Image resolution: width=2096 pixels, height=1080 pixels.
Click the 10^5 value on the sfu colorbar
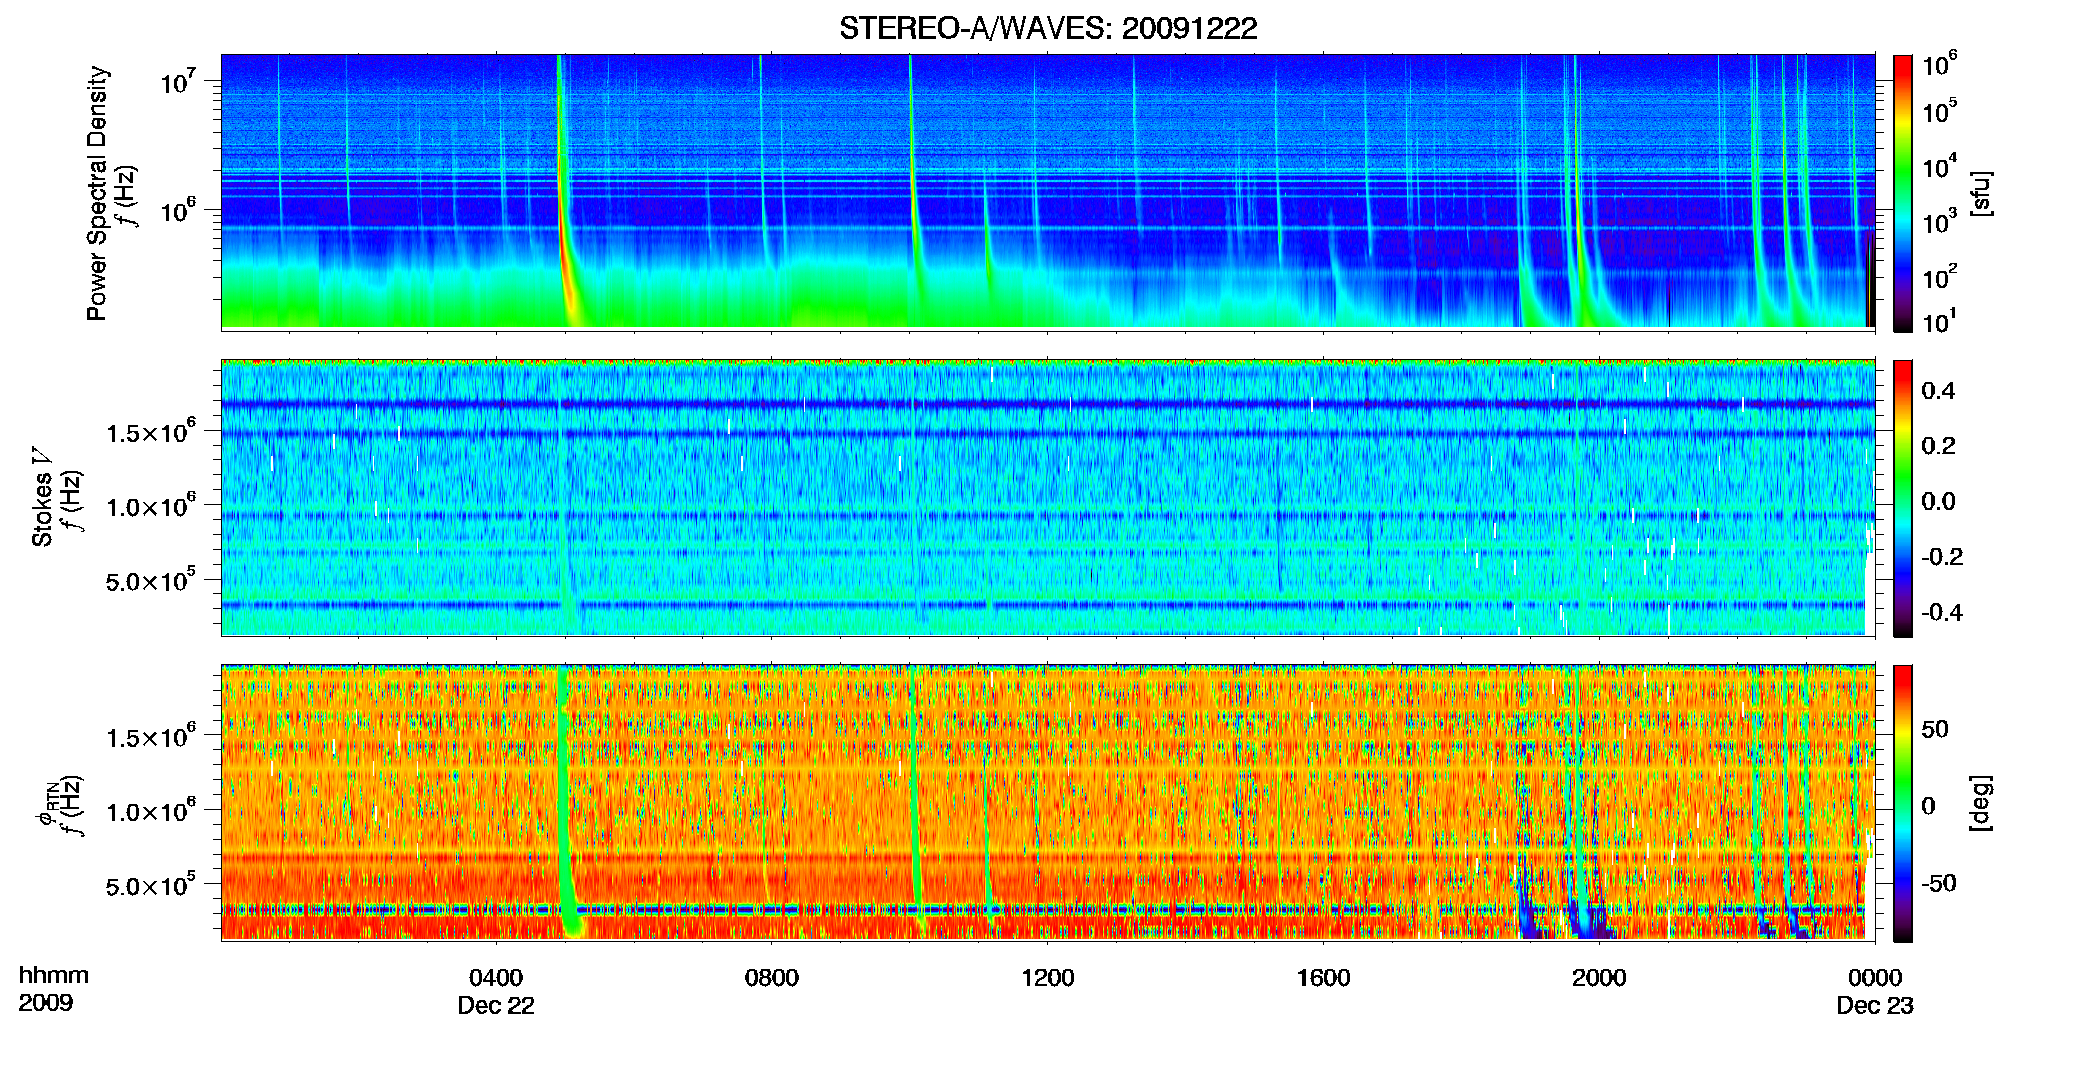click(x=1939, y=110)
